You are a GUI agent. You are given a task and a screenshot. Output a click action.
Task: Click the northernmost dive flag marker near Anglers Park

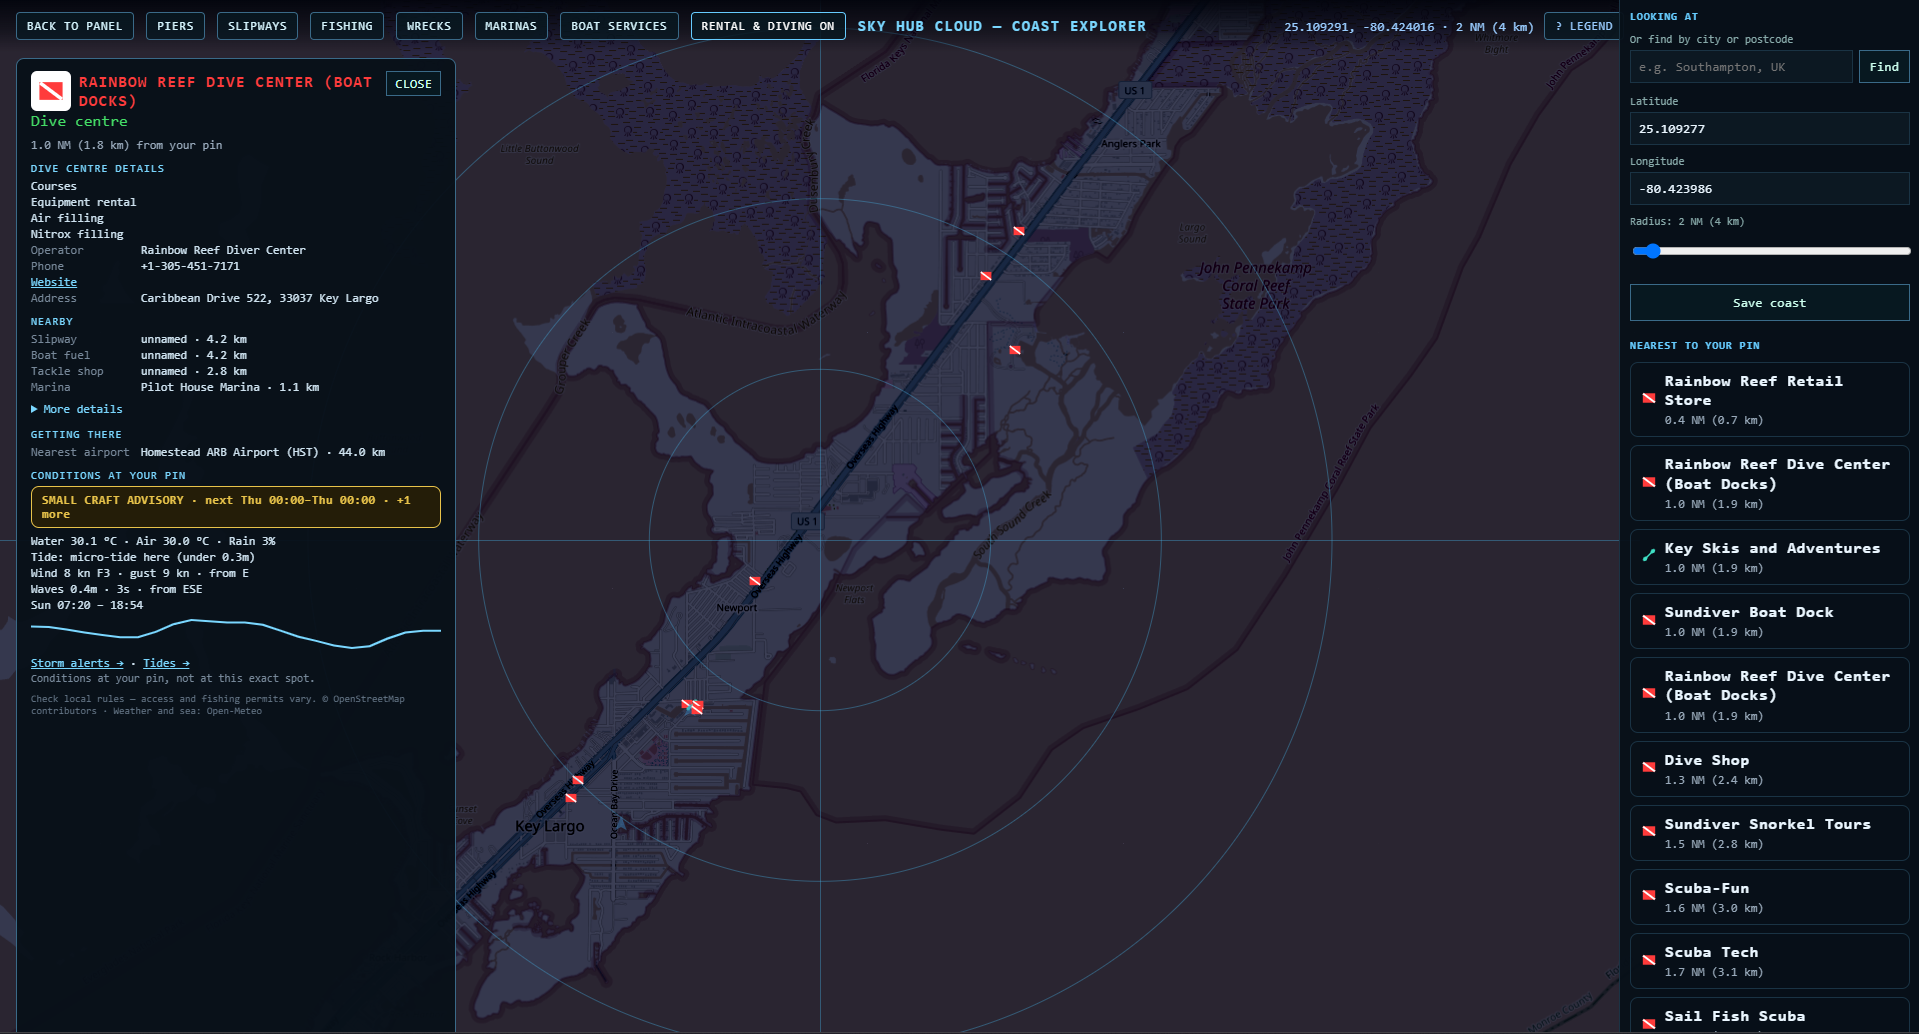point(1019,231)
